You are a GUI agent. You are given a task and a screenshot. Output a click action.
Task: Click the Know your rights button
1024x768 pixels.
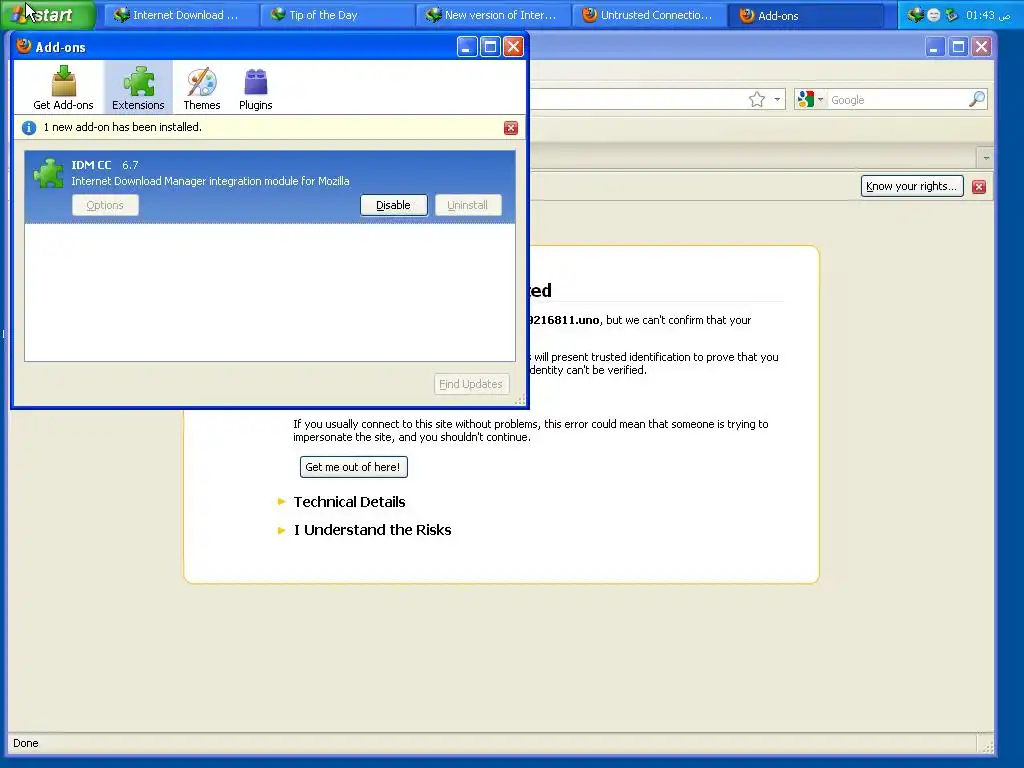coord(912,186)
